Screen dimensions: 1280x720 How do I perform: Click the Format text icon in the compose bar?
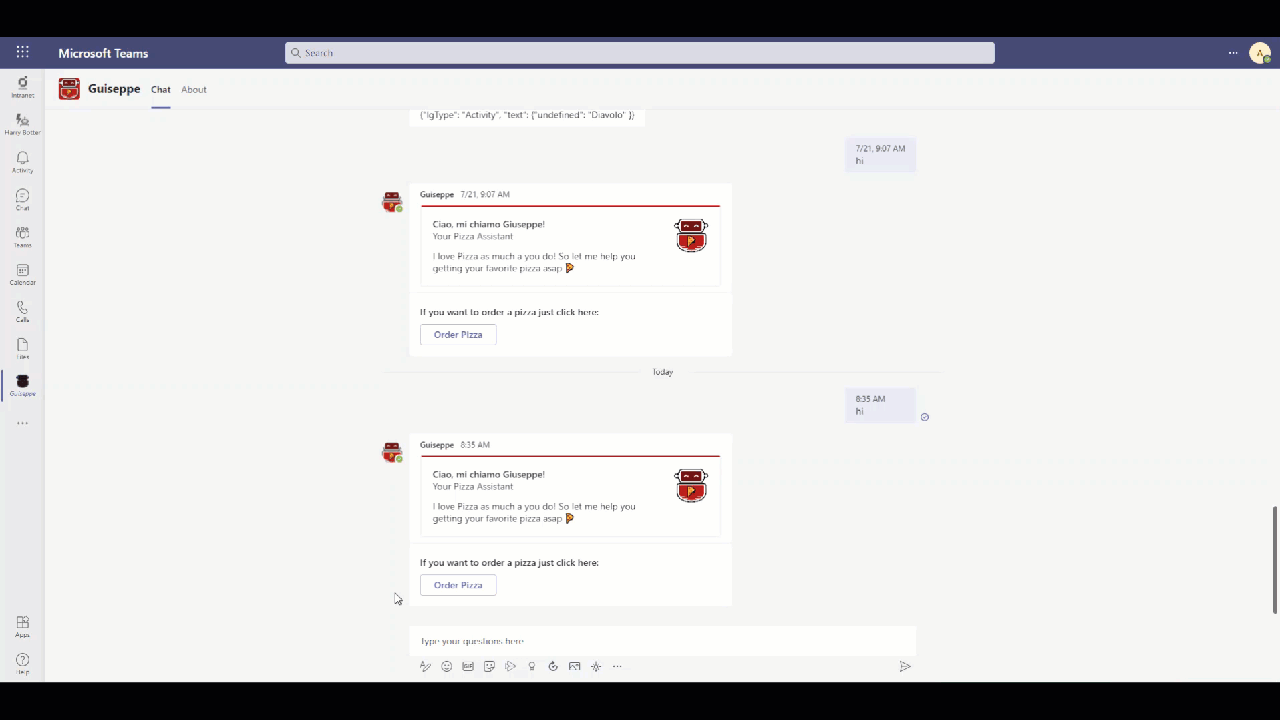425,666
